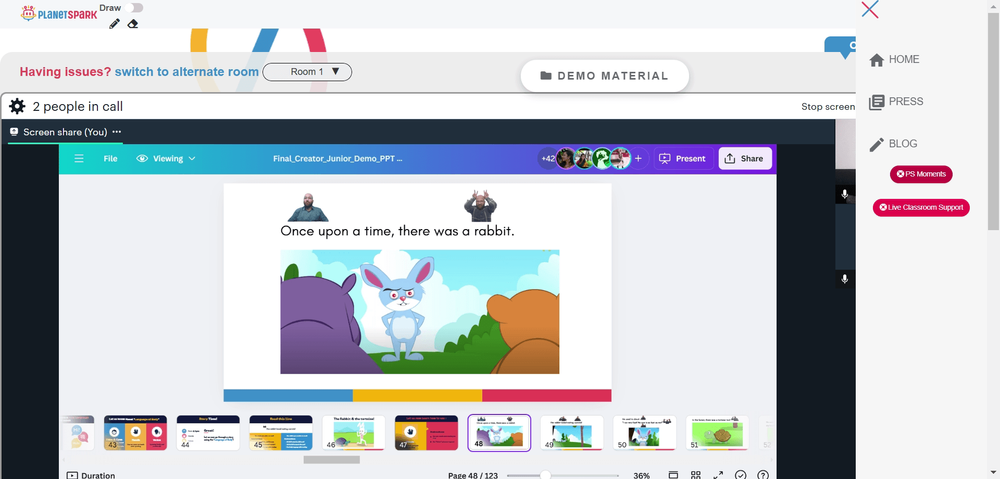Click 'Once upon a time' slide text
This screenshot has height=479, width=1000.
(397, 231)
